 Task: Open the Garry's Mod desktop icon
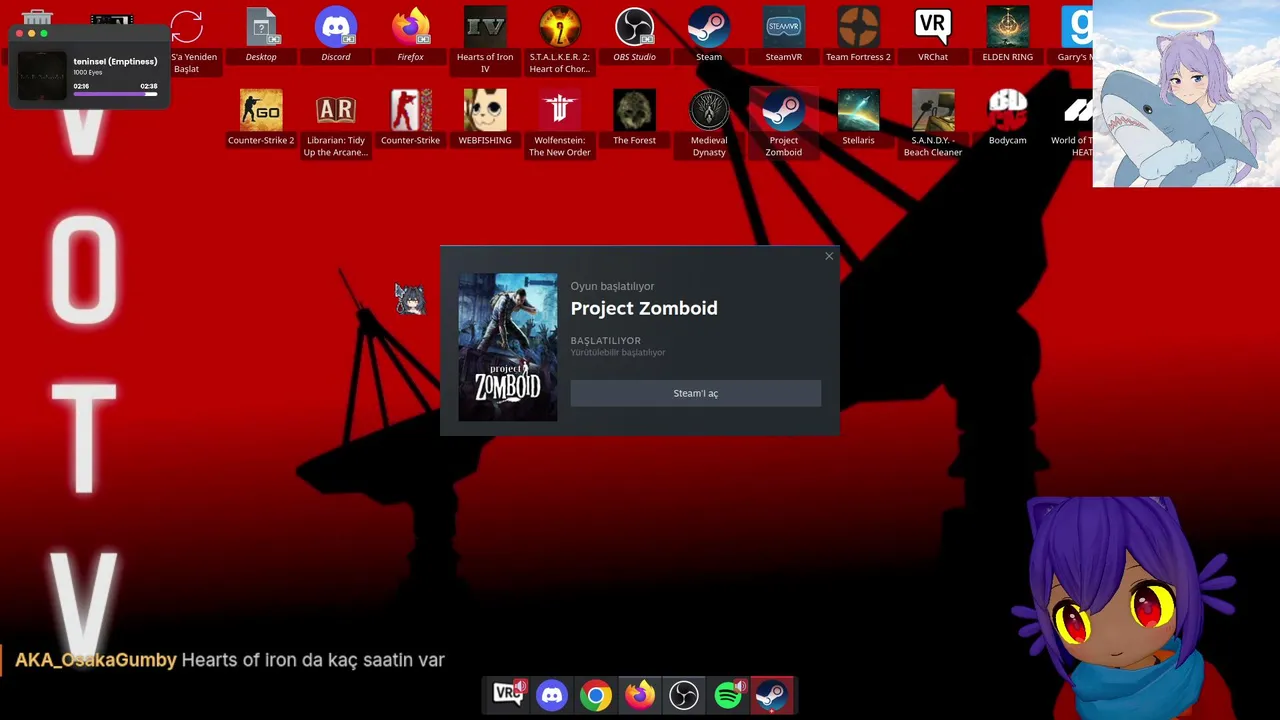1075,35
